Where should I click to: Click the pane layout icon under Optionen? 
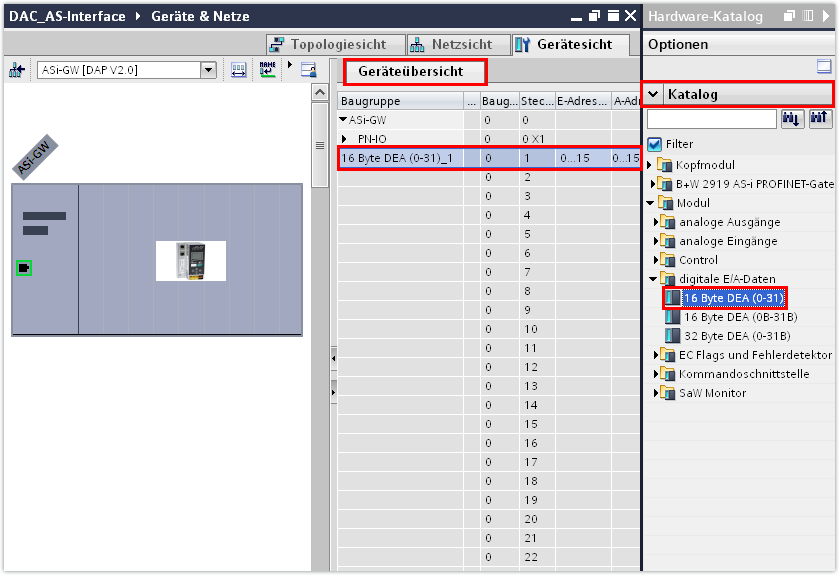[824, 67]
